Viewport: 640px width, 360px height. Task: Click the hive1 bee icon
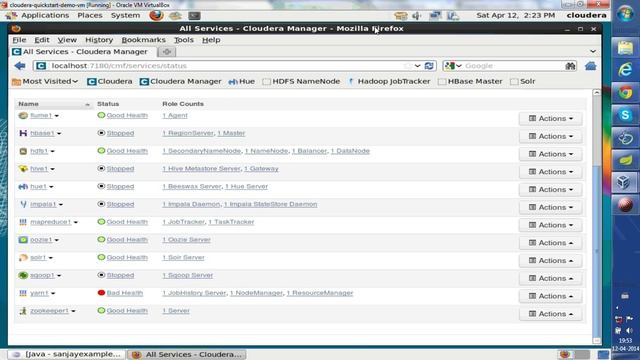(23, 169)
